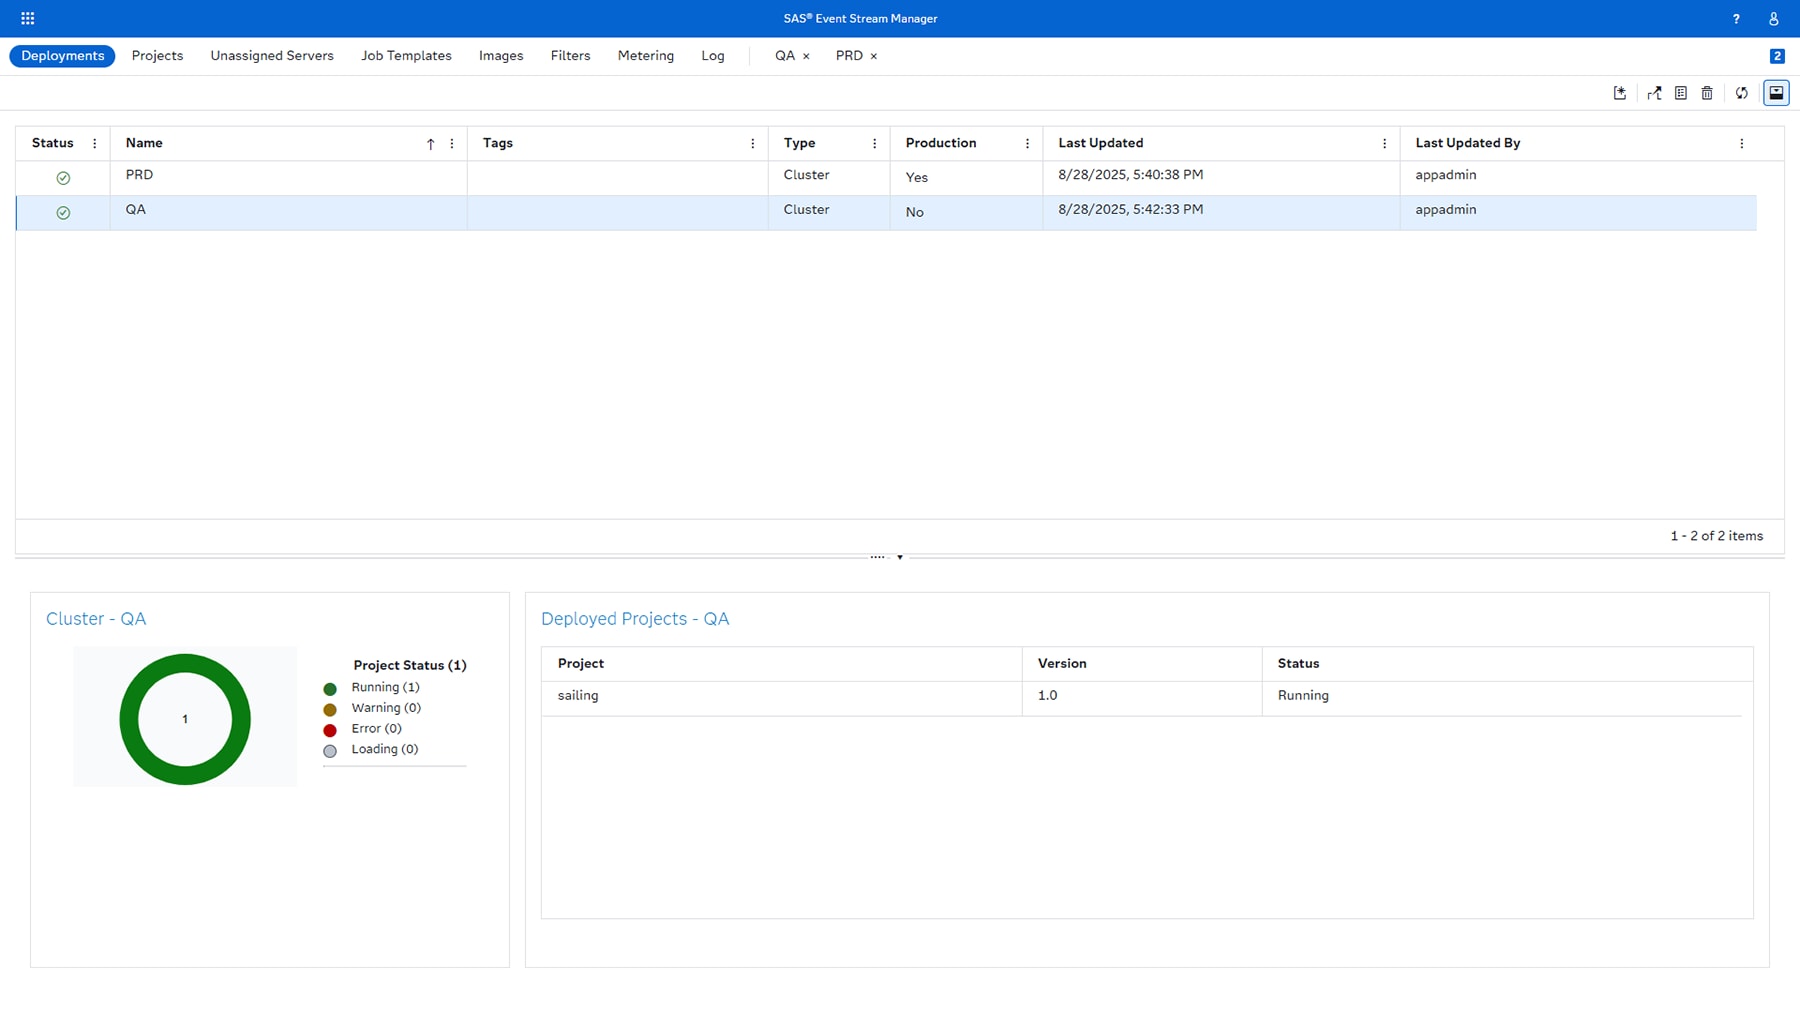The height and width of the screenshot is (1013, 1800).
Task: Click the Deployments navigation button
Action: pos(61,55)
